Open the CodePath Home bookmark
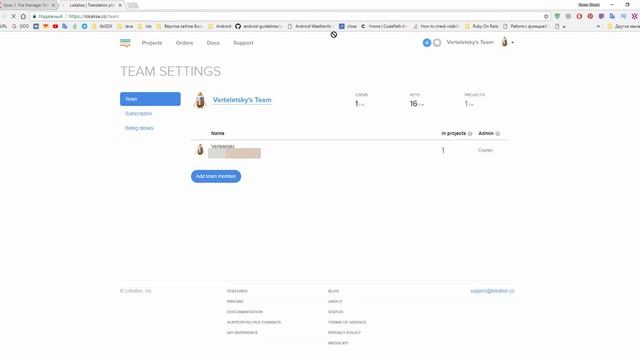This screenshot has width=640, height=360. pos(384,26)
